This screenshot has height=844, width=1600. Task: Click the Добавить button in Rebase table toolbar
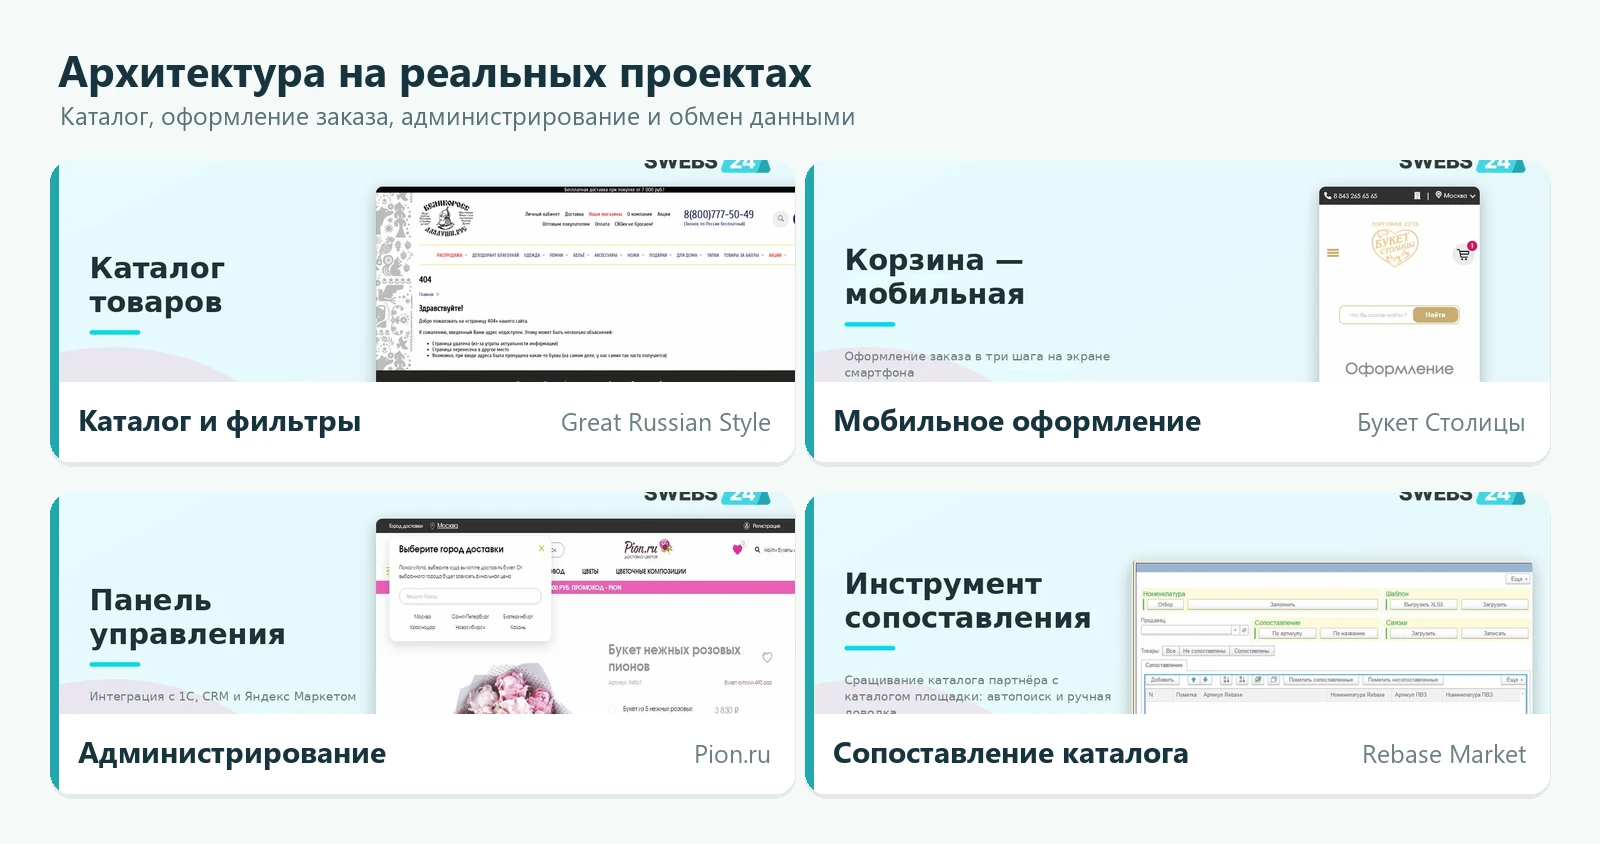[1163, 680]
